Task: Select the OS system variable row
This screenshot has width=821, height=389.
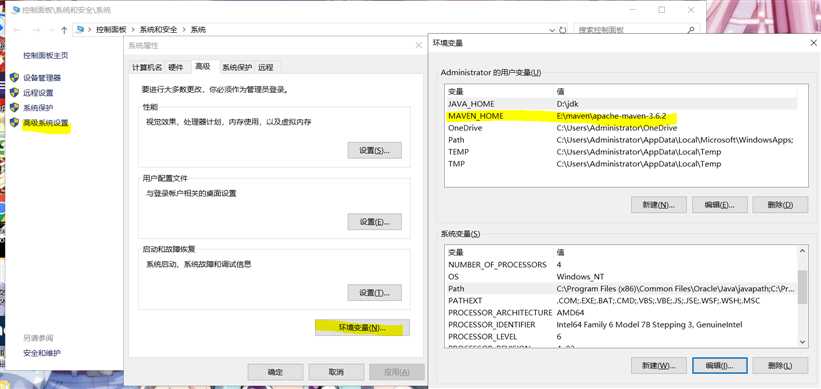Action: (621, 276)
